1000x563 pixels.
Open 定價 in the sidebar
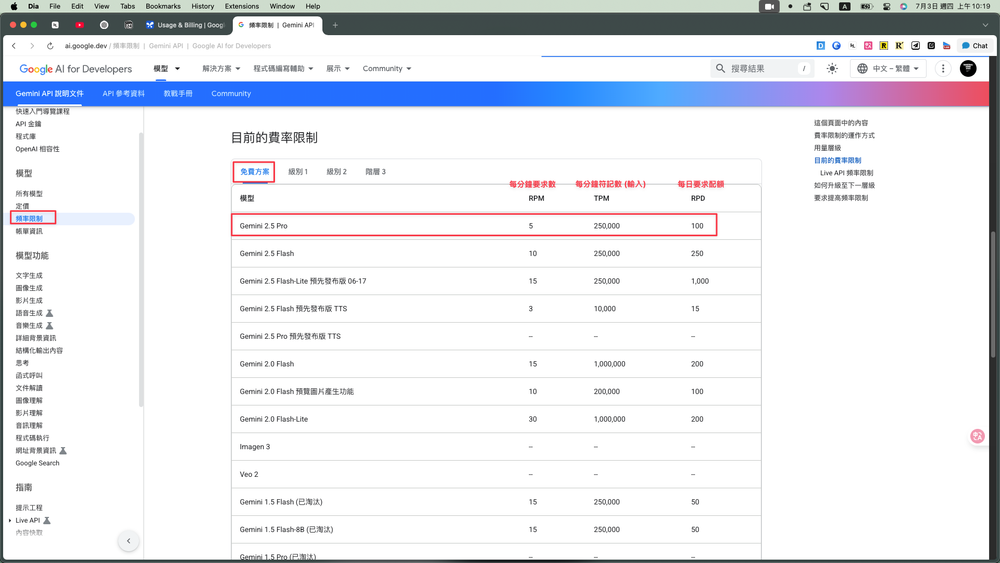tap(22, 206)
